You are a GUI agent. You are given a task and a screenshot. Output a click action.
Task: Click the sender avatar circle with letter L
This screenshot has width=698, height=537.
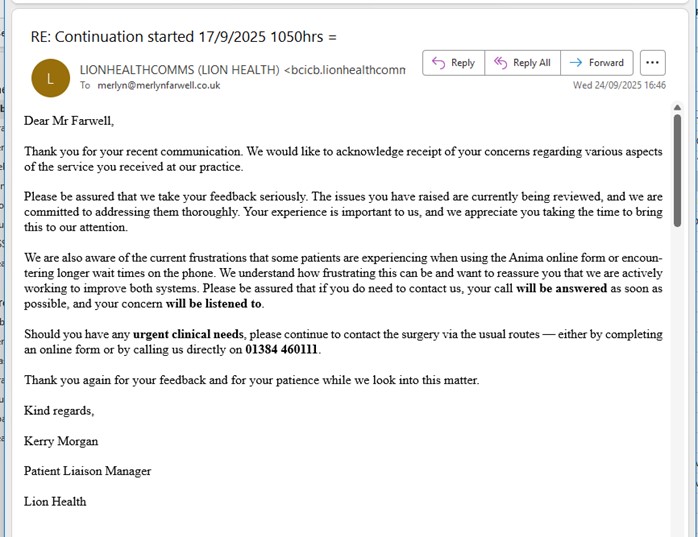point(51,78)
